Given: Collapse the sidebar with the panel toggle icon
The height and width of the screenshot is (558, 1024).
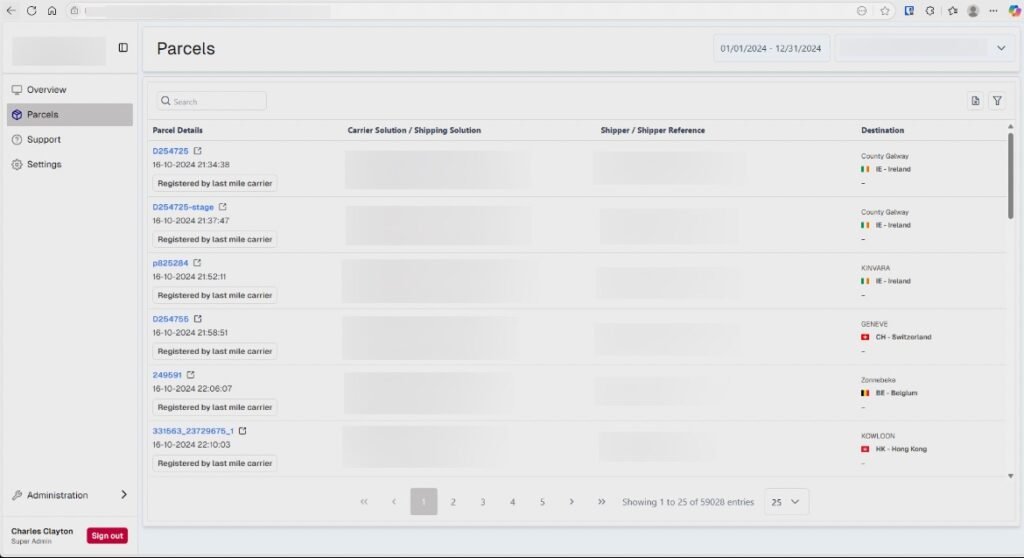Looking at the screenshot, I should [123, 47].
